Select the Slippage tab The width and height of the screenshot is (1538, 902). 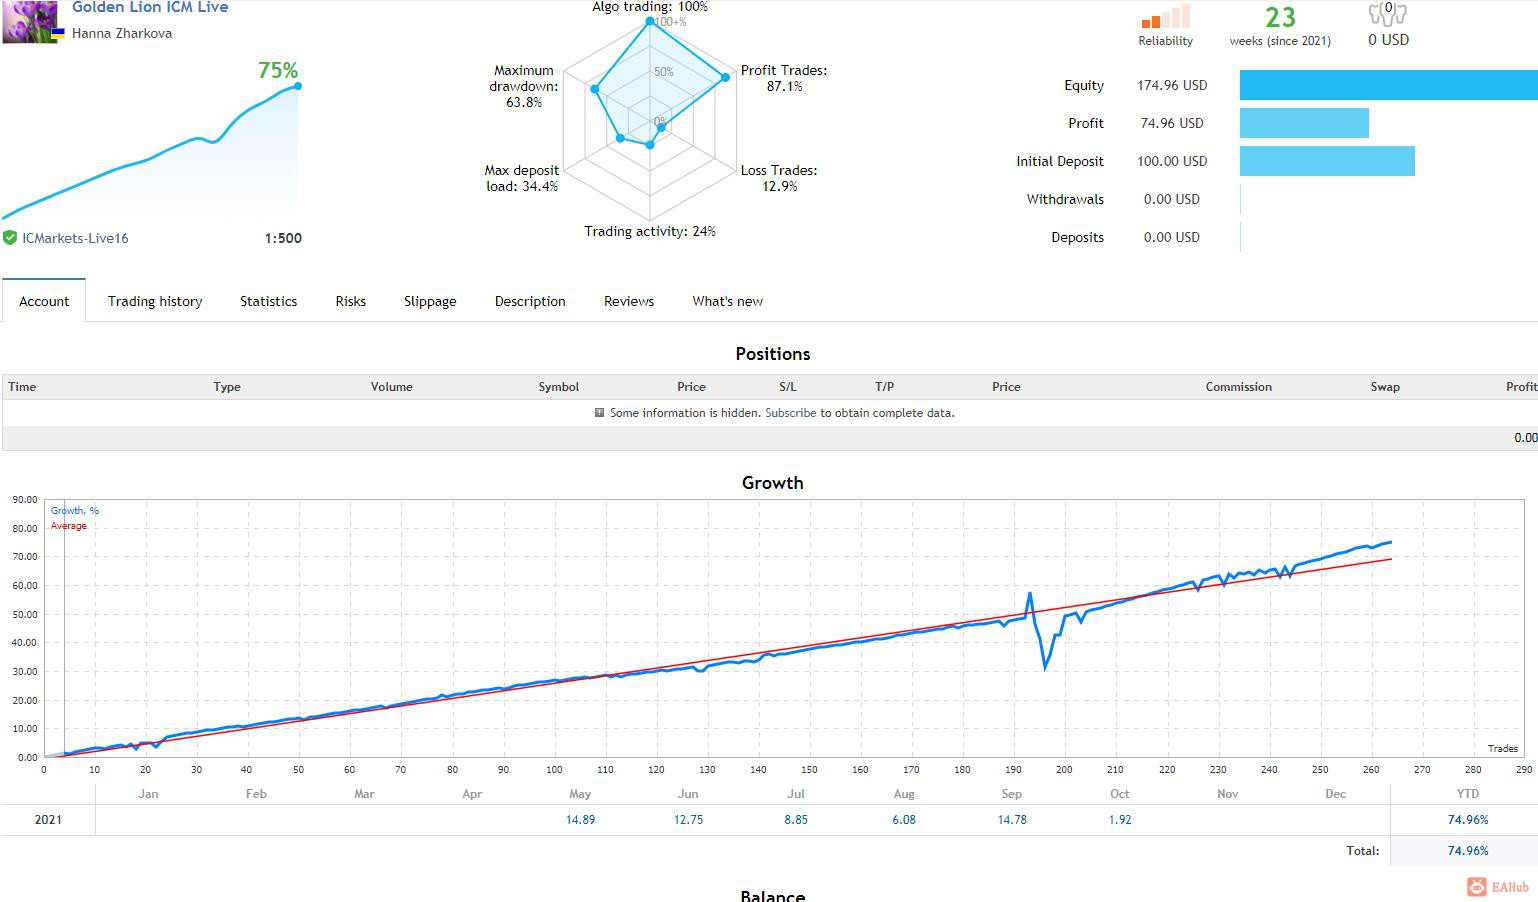[x=430, y=301]
